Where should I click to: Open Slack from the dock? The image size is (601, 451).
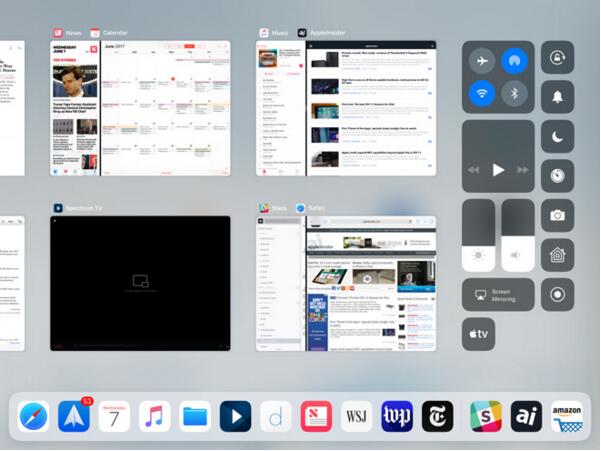486,416
